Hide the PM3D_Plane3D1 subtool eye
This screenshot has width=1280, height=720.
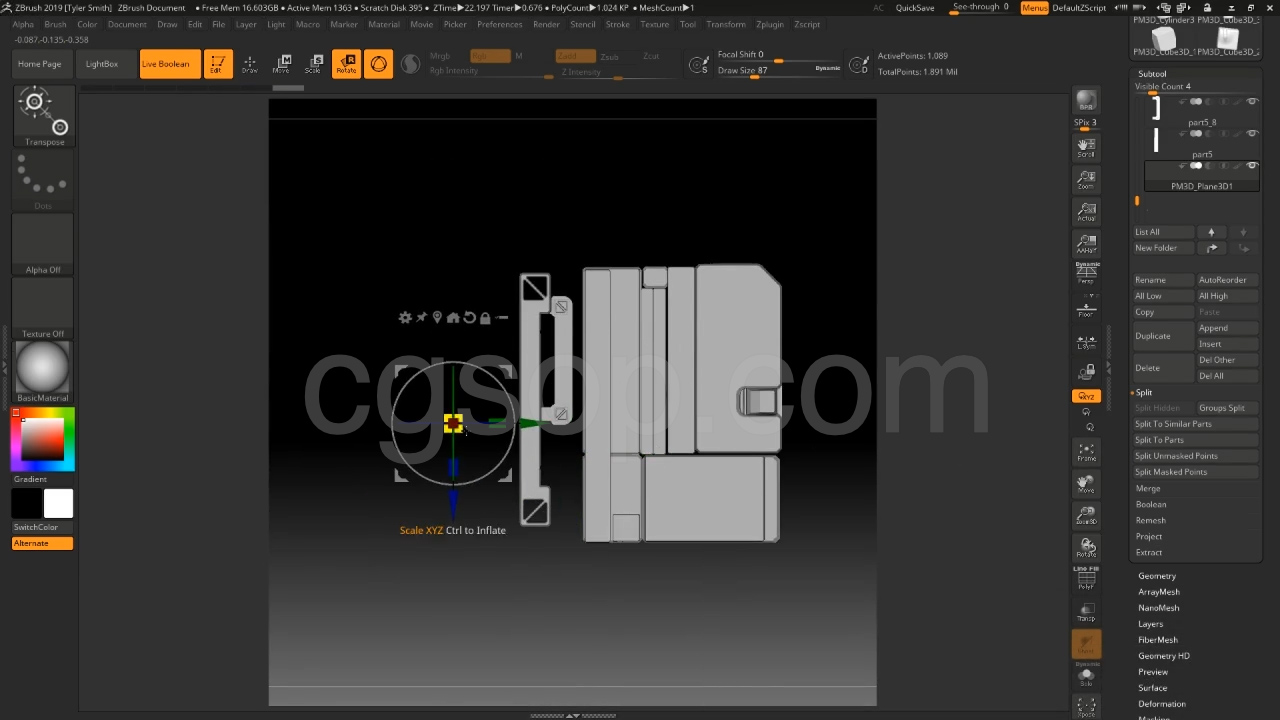(1252, 166)
